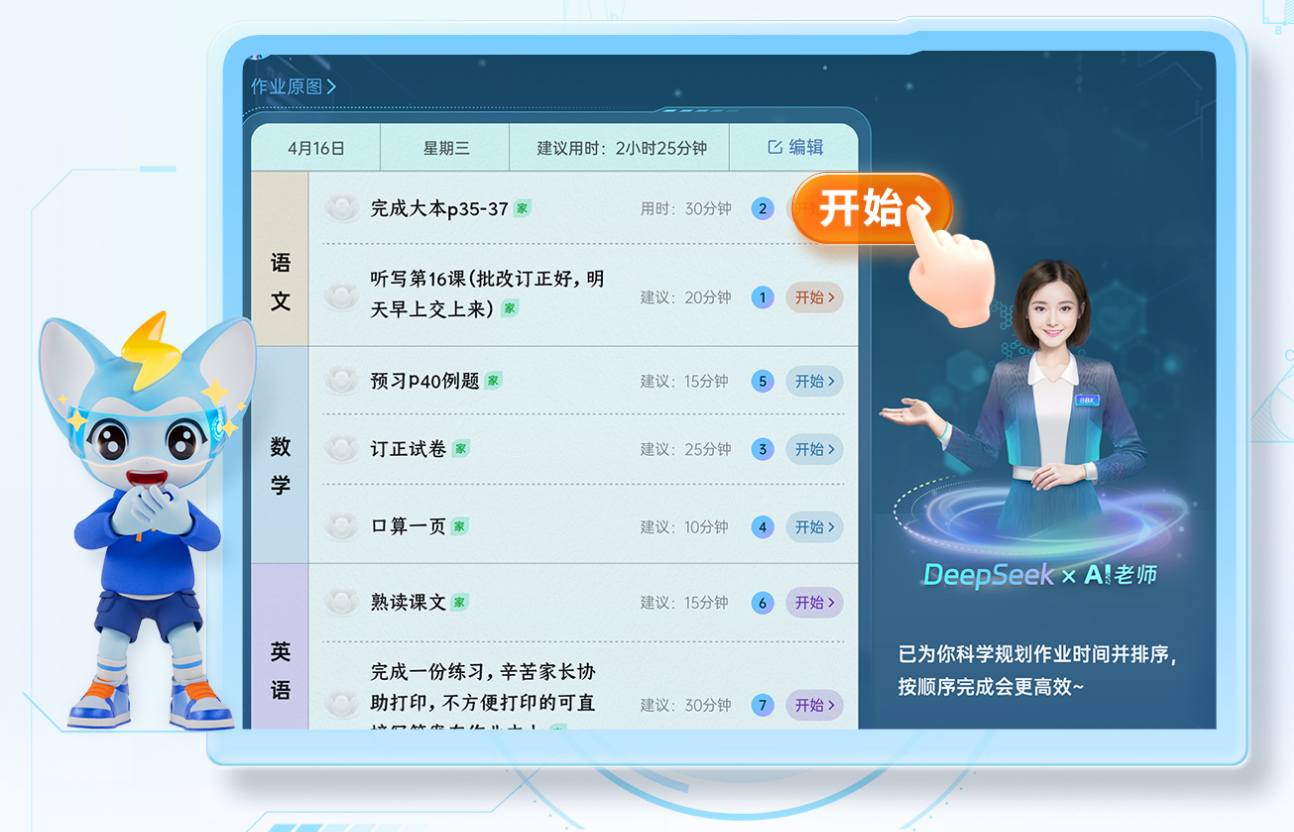Image resolution: width=1294 pixels, height=832 pixels.
Task: Click order badge 3 on 订正试卷 row
Action: [763, 449]
